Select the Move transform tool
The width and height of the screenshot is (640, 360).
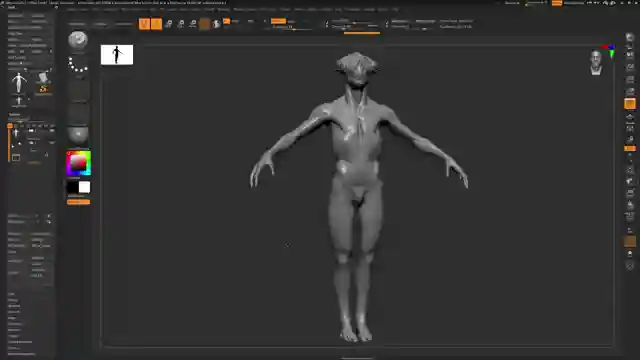[168, 24]
